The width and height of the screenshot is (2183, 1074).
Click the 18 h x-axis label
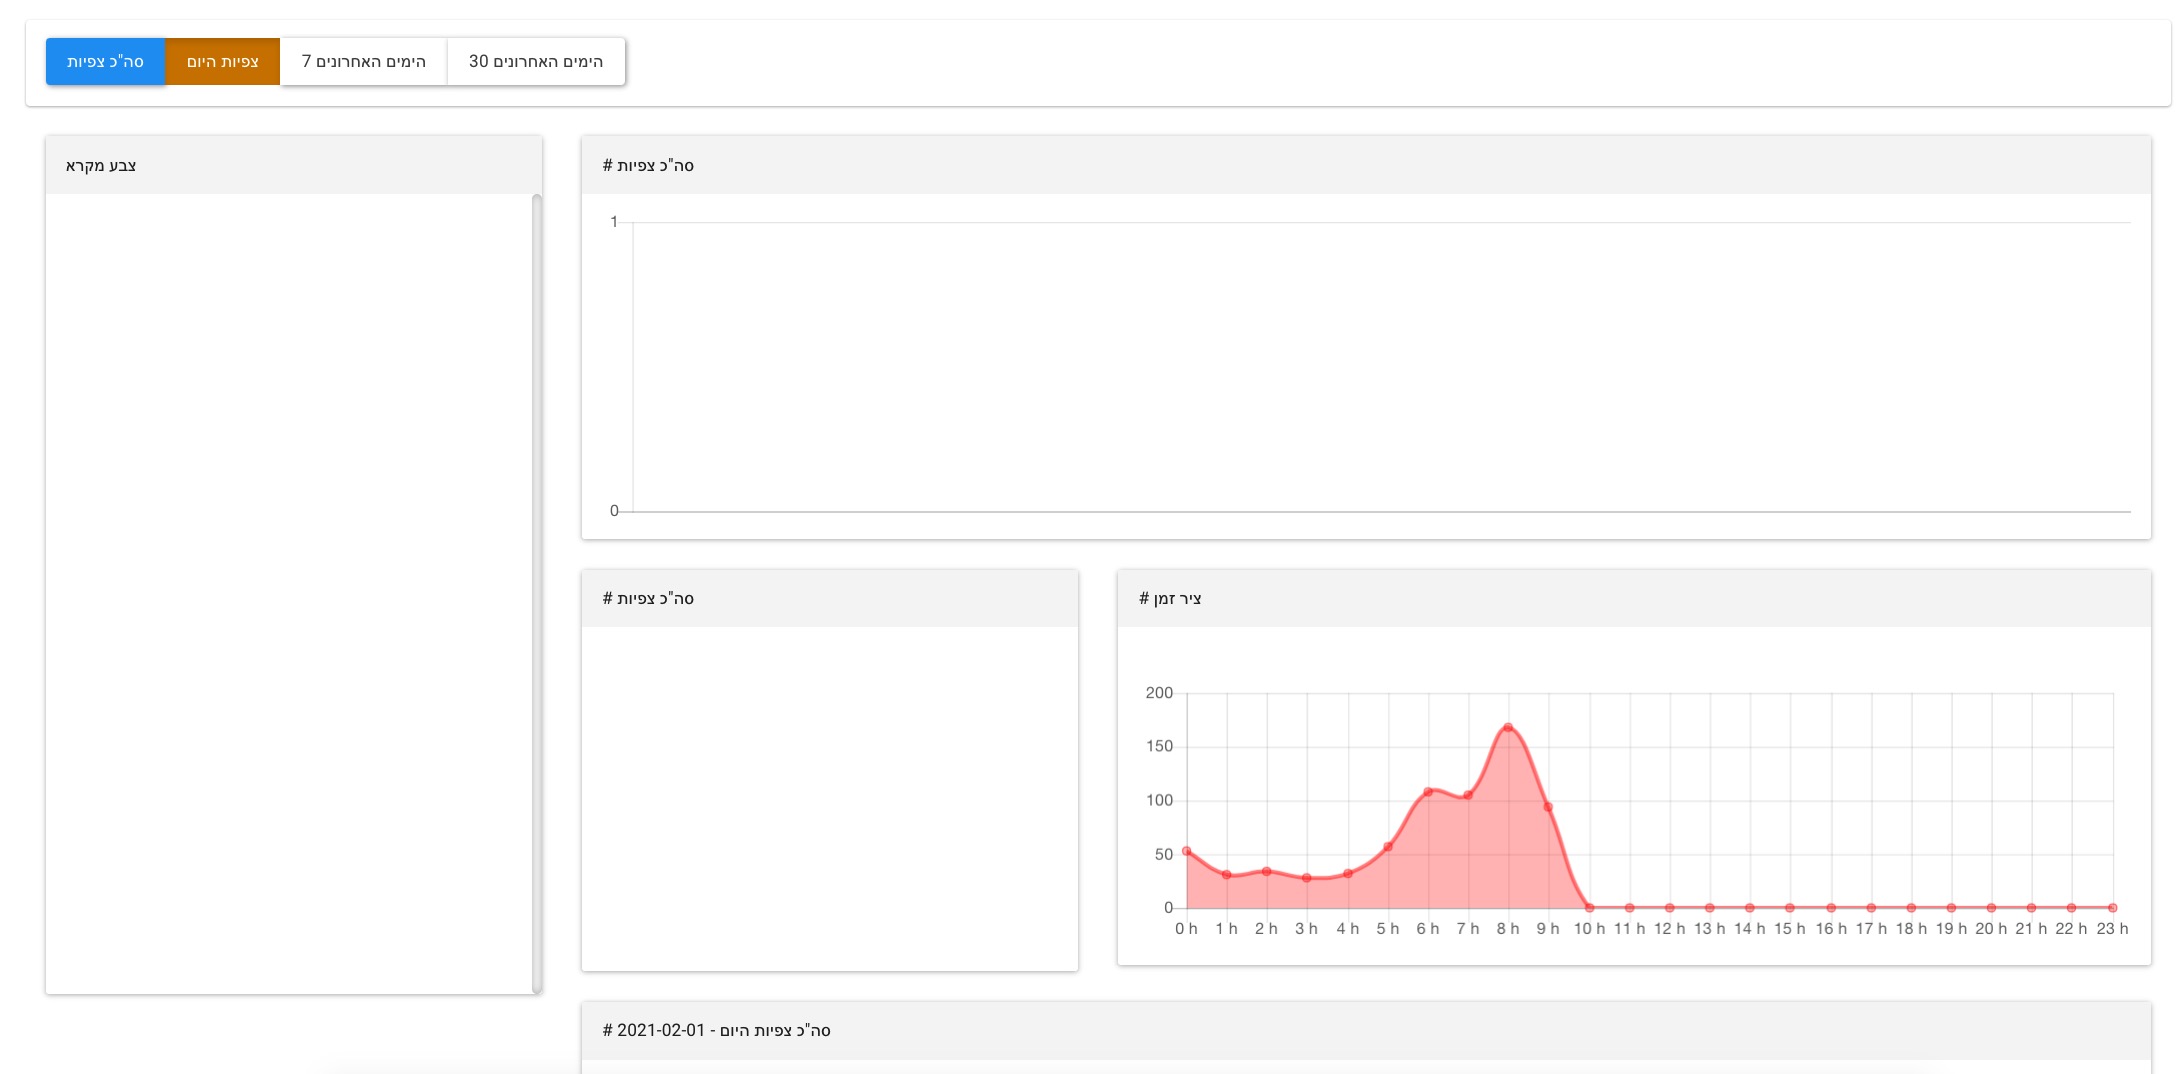pos(1911,929)
